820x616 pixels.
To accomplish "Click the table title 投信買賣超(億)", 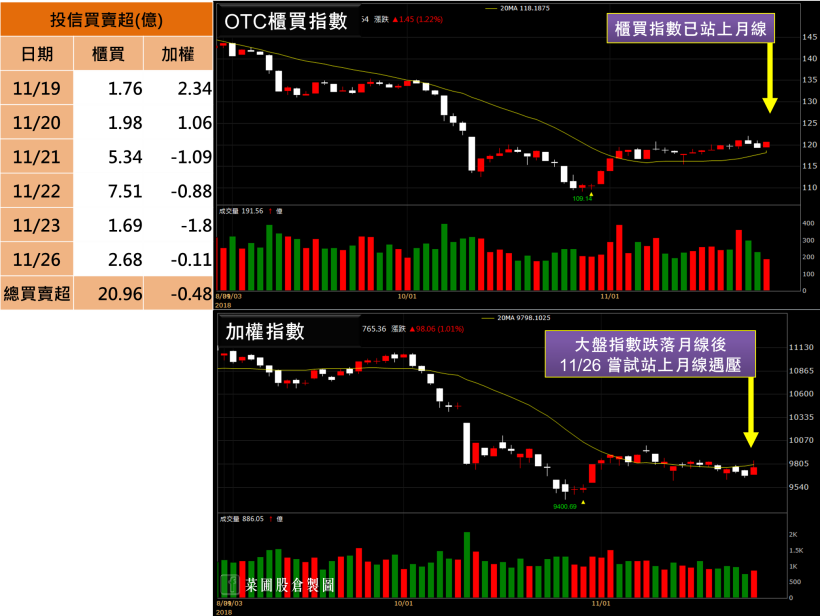I will [x=107, y=19].
